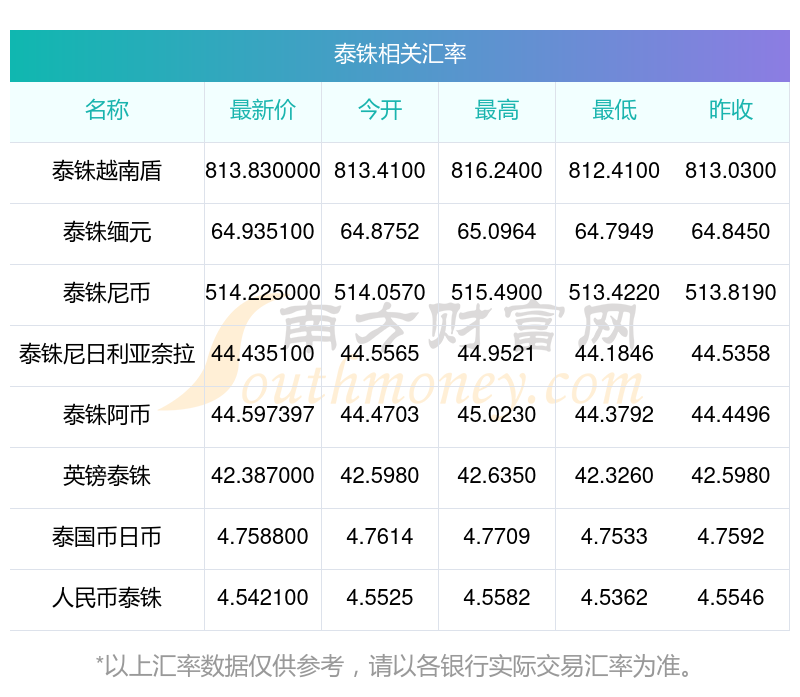Open the 人民币泰铢 currency pair

107,598
